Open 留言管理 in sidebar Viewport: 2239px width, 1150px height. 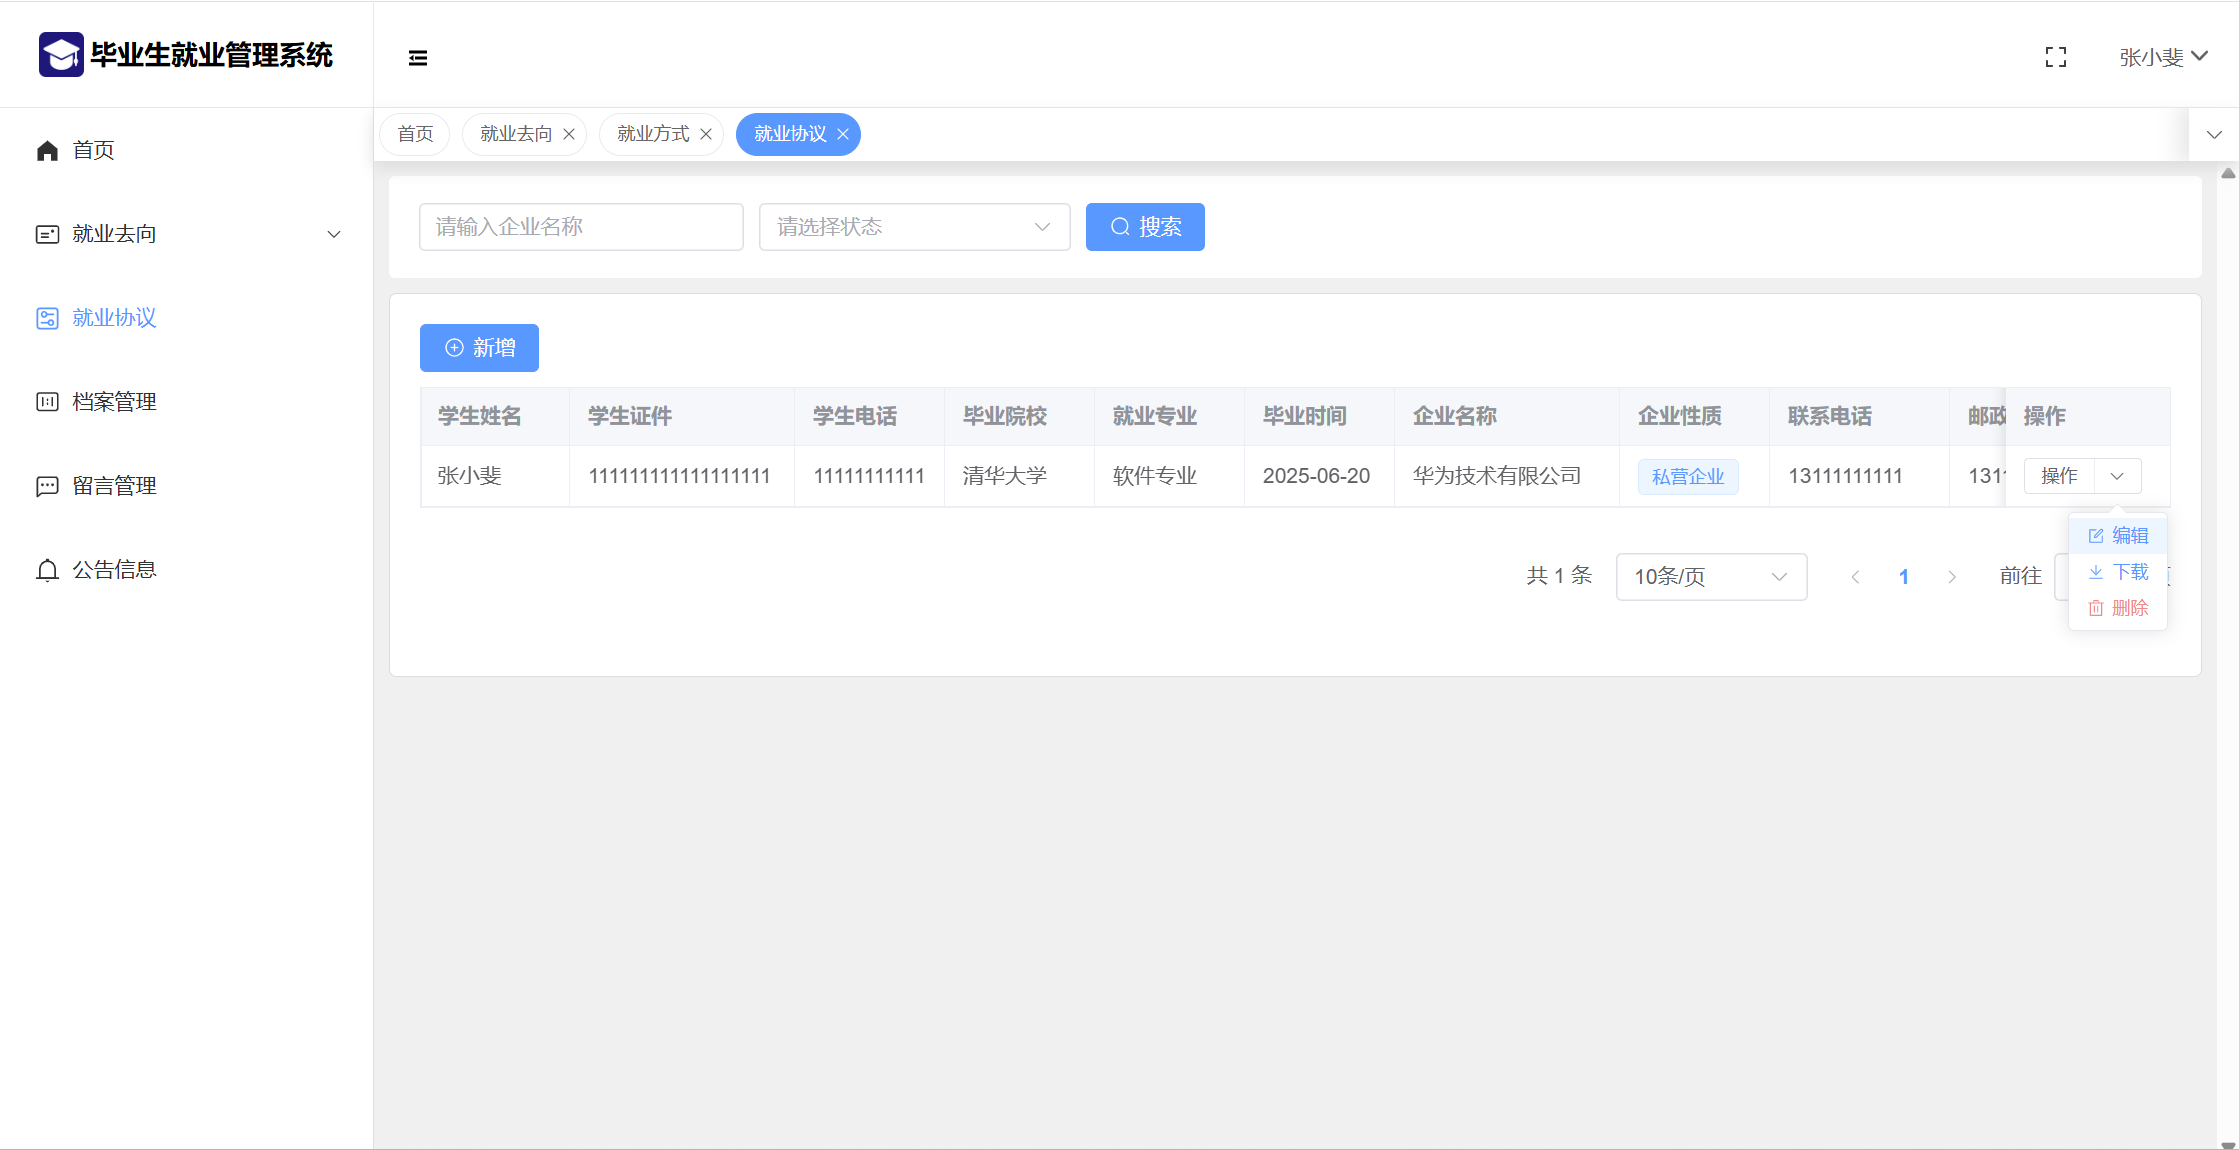114,486
